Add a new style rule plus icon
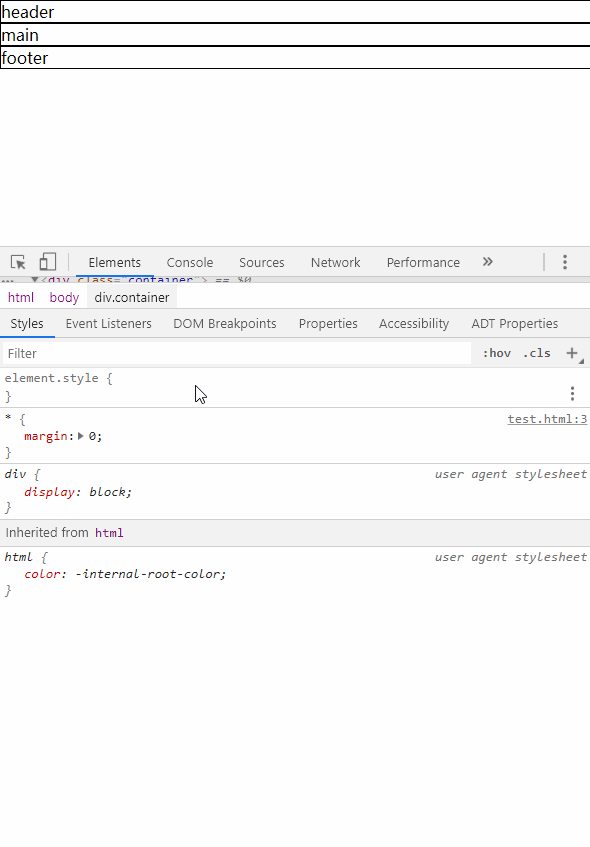This screenshot has width=590, height=847. (572, 353)
